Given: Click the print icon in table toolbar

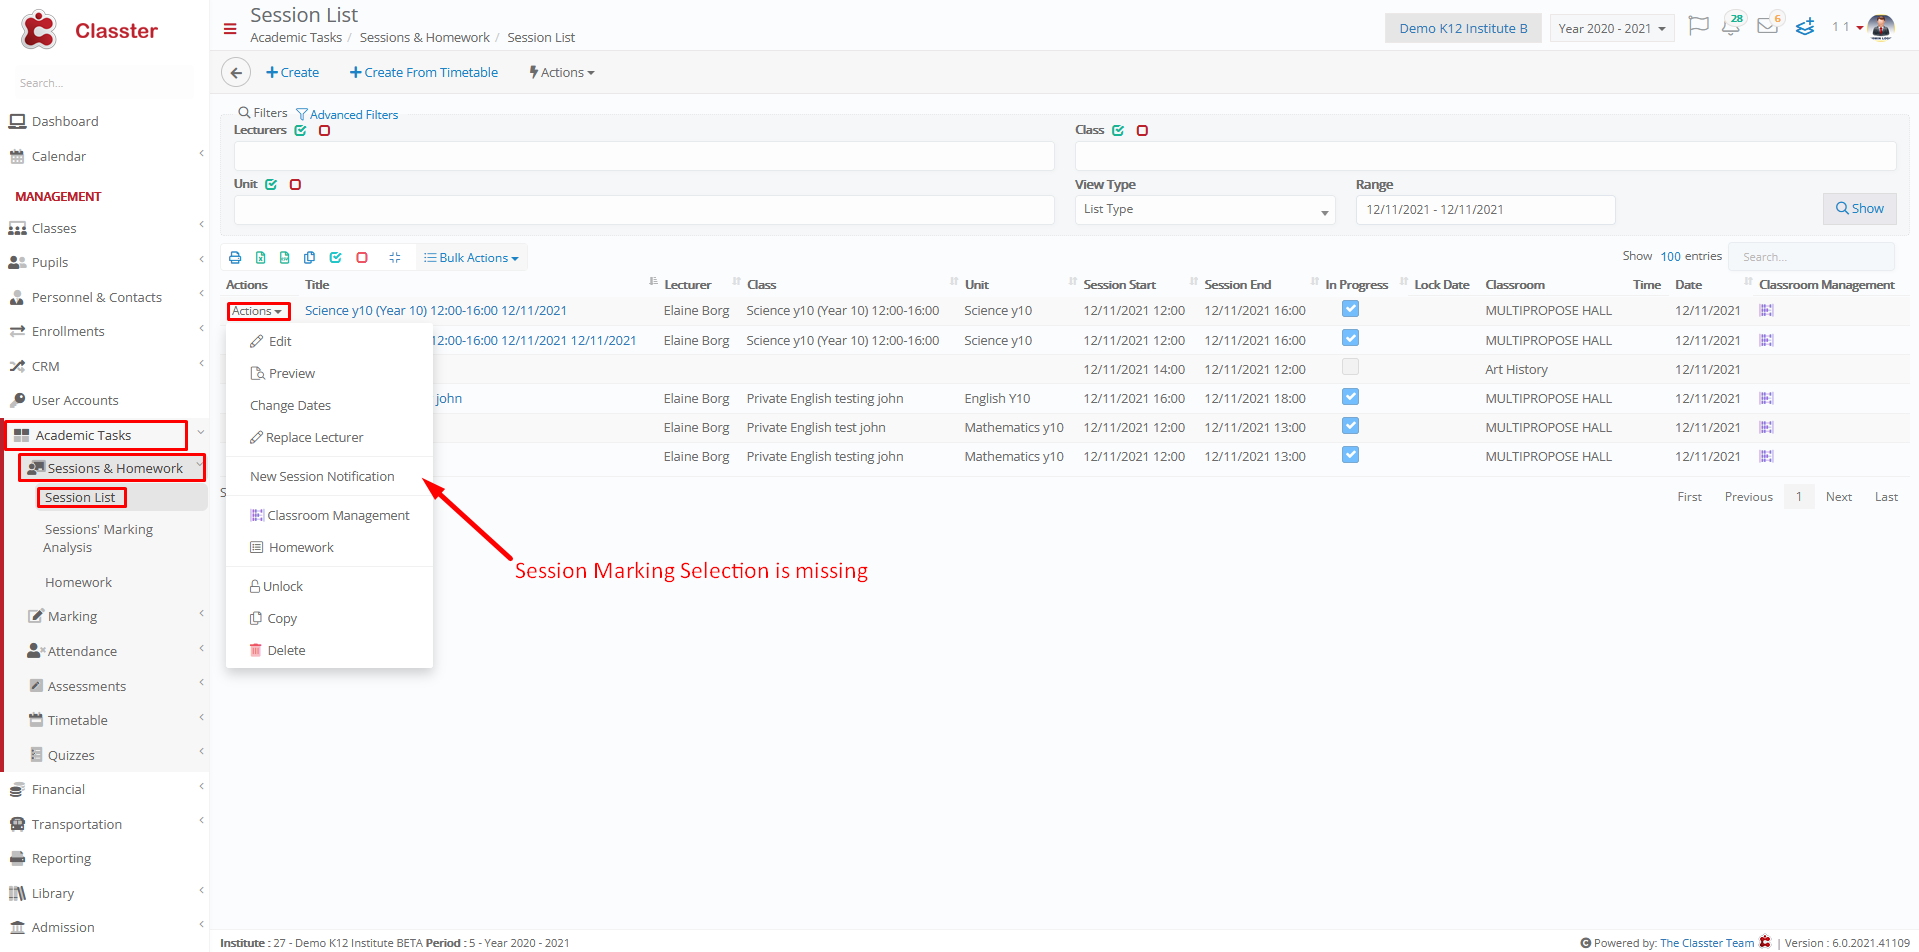Looking at the screenshot, I should click(x=235, y=257).
